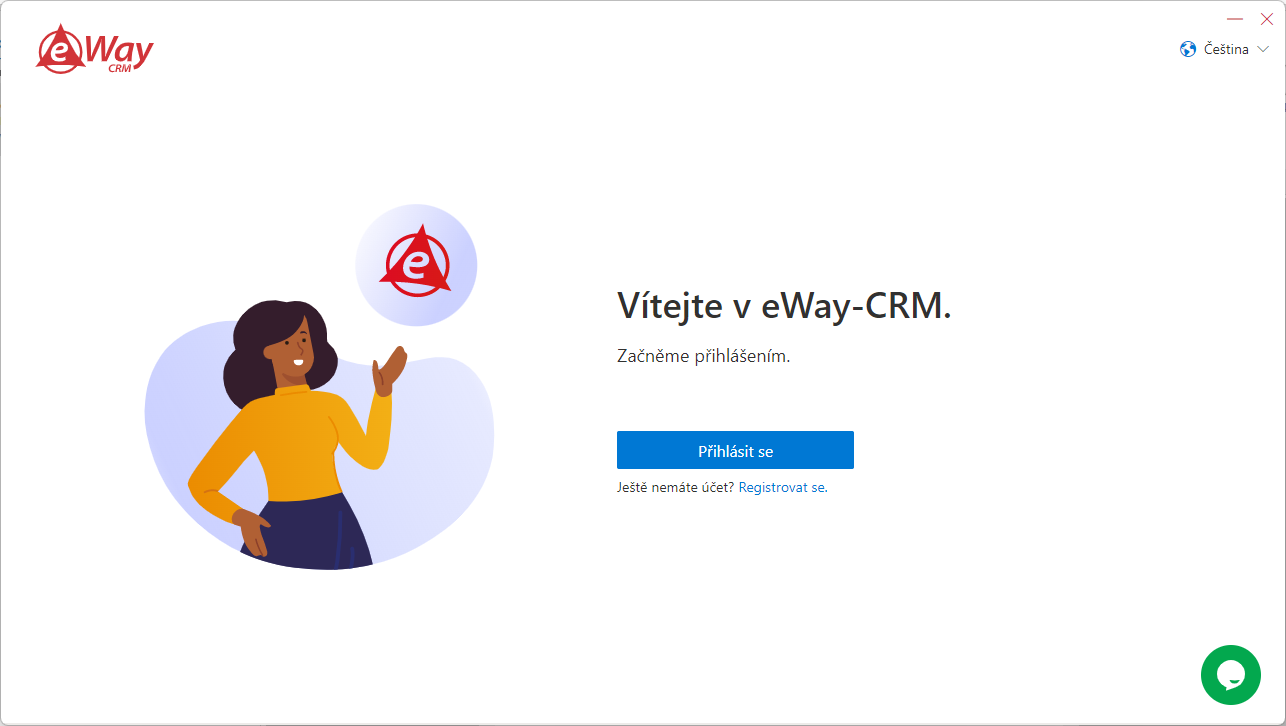Image resolution: width=1286 pixels, height=726 pixels.
Task: Click the 'Ještě nemáte účet?' text
Action: tap(675, 488)
